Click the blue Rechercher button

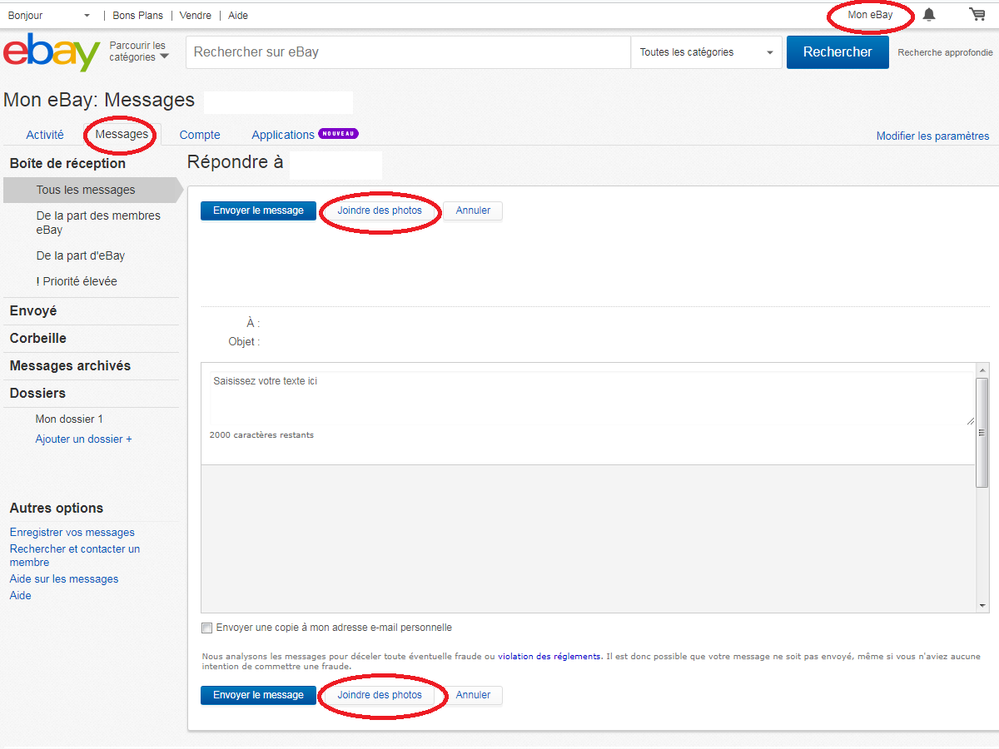click(837, 52)
